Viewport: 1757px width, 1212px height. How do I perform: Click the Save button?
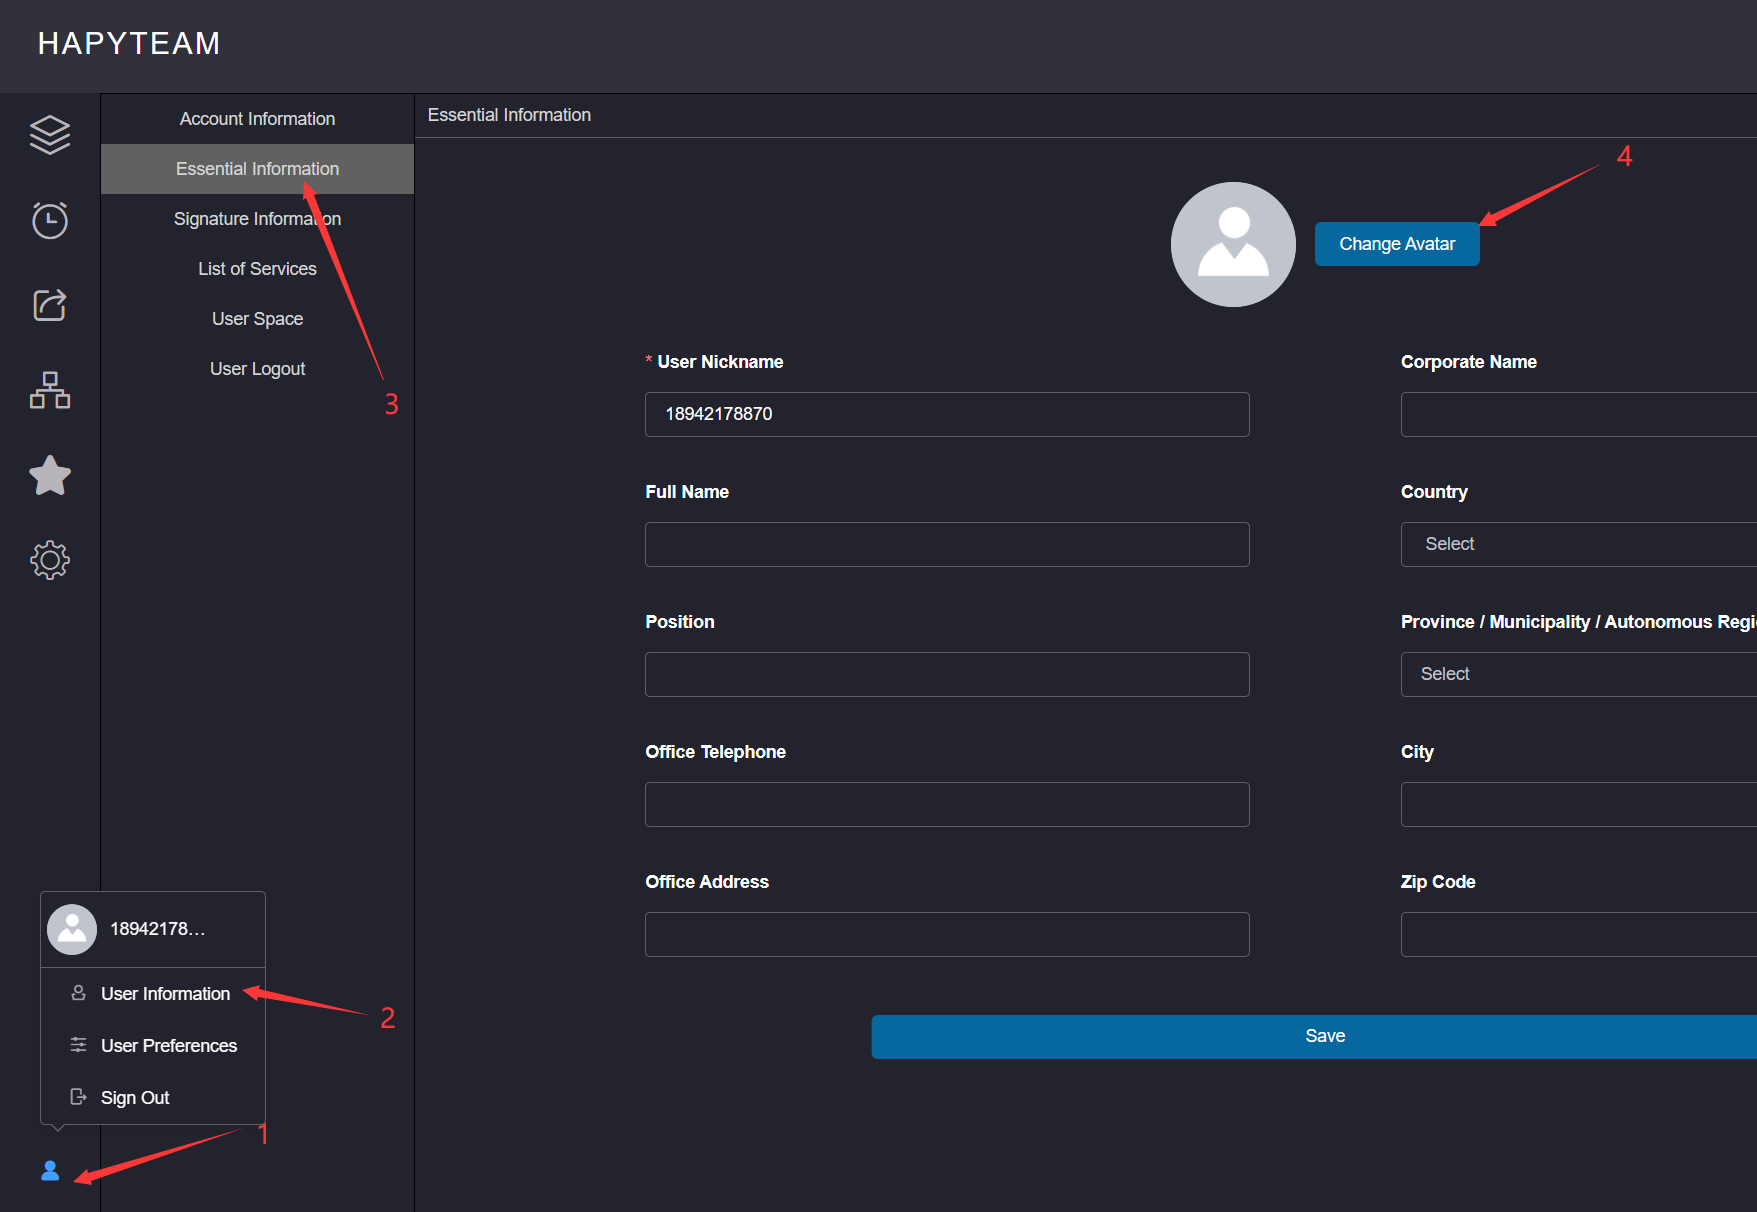[x=1314, y=1037]
